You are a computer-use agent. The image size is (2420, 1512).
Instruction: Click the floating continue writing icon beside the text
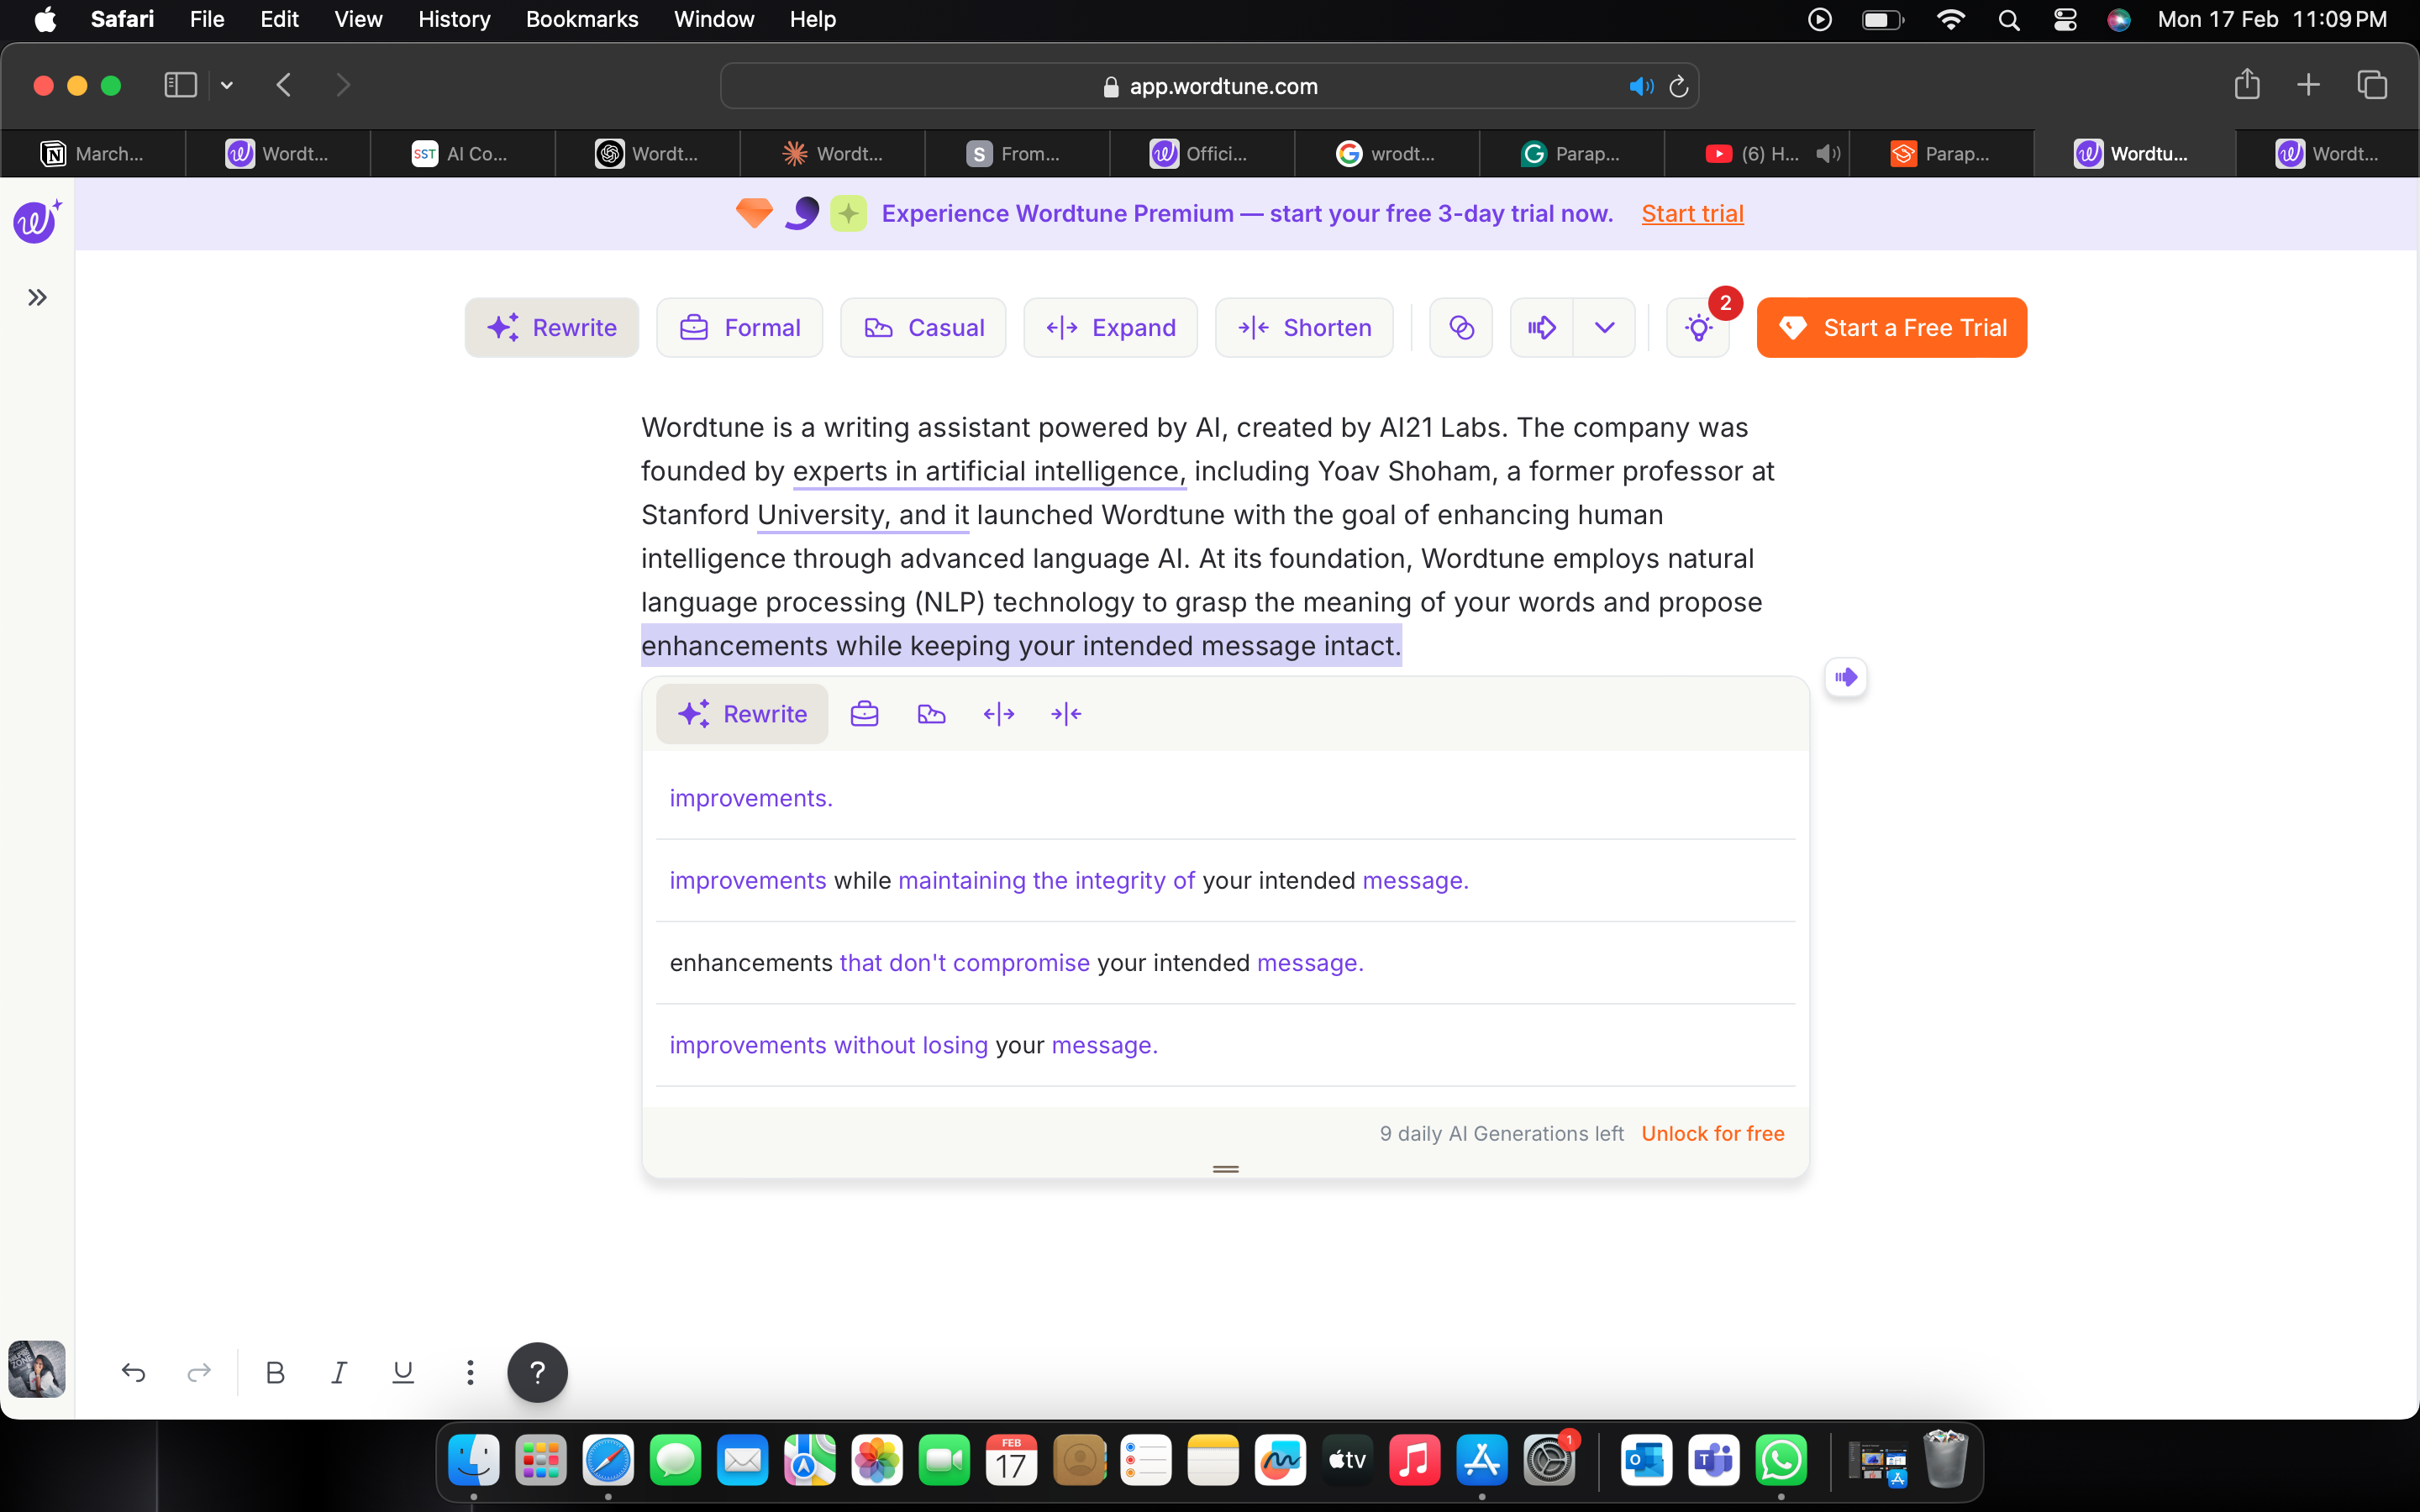pyautogui.click(x=1845, y=677)
